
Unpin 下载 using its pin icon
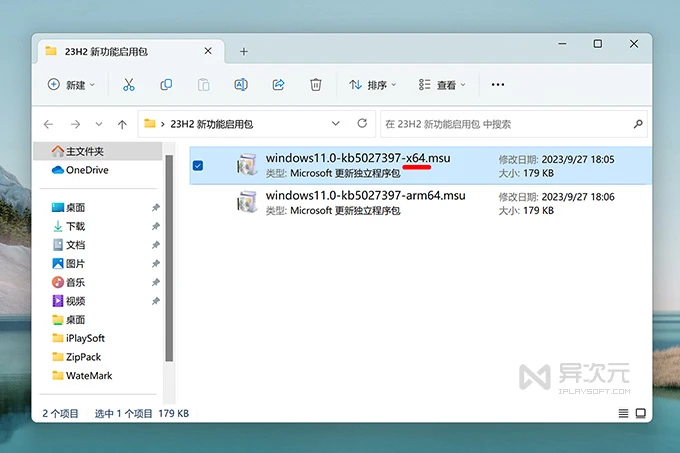156,226
